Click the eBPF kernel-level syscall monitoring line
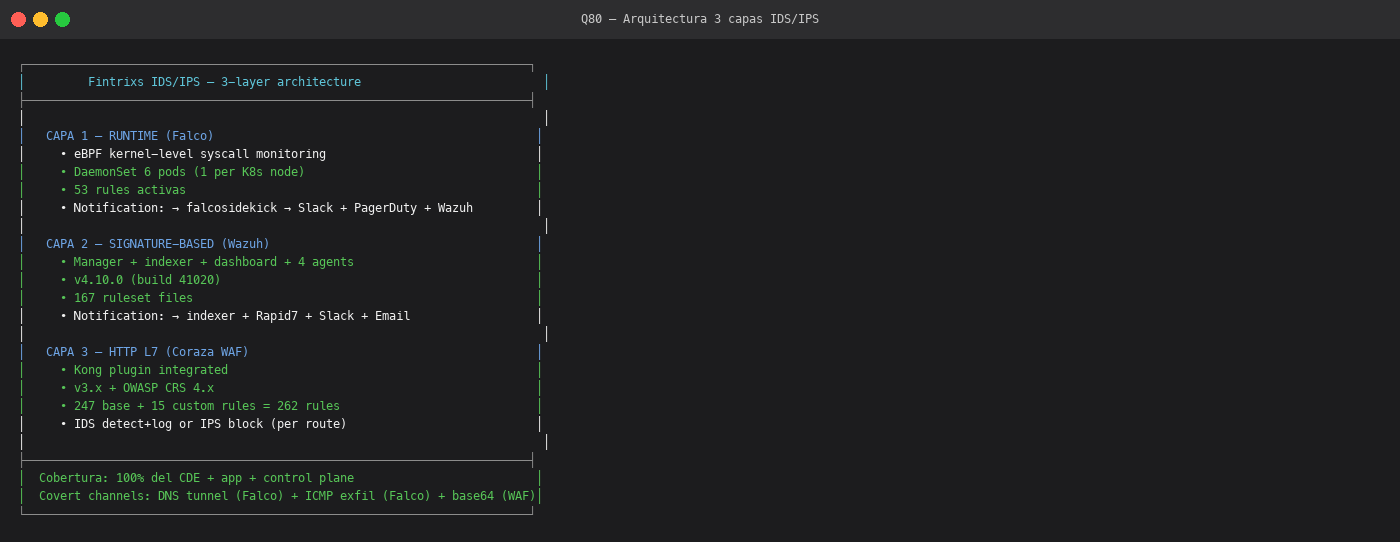Image resolution: width=1400 pixels, height=542 pixels. coord(193,154)
